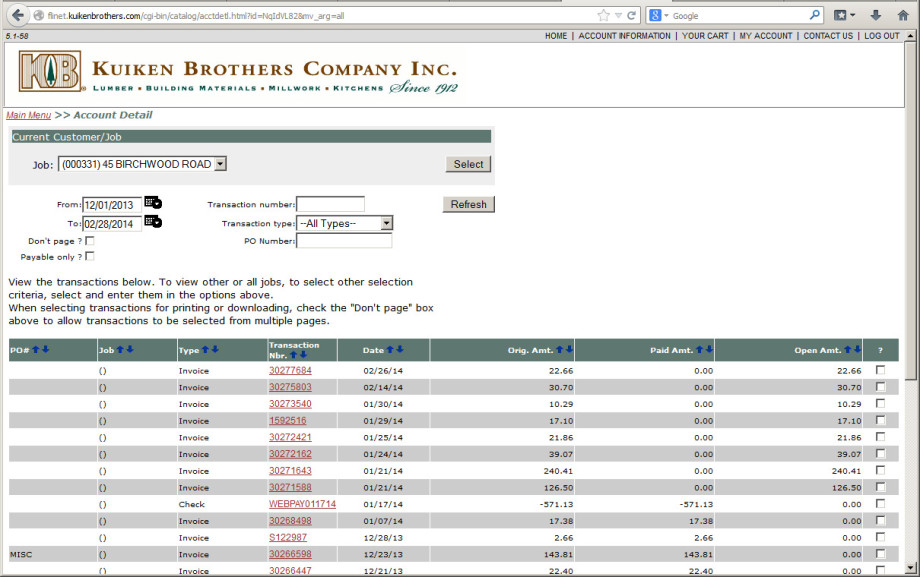The width and height of the screenshot is (920, 577).
Task: Tick the Payable only checkbox
Action: coord(90,256)
